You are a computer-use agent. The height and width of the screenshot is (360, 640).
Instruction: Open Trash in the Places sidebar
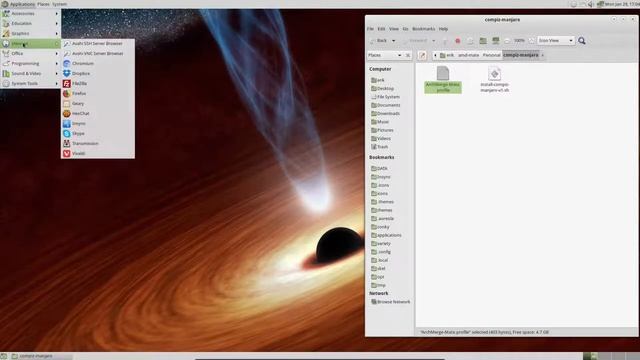pos(379,147)
